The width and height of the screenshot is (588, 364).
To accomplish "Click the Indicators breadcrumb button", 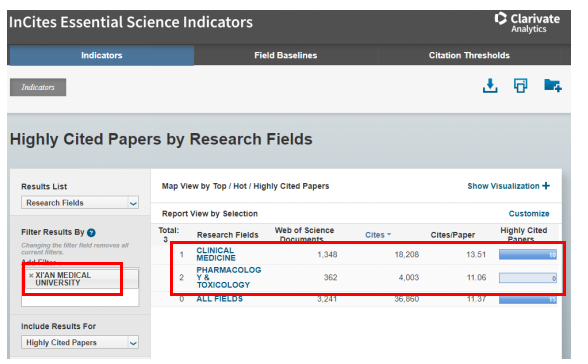I will click(38, 87).
